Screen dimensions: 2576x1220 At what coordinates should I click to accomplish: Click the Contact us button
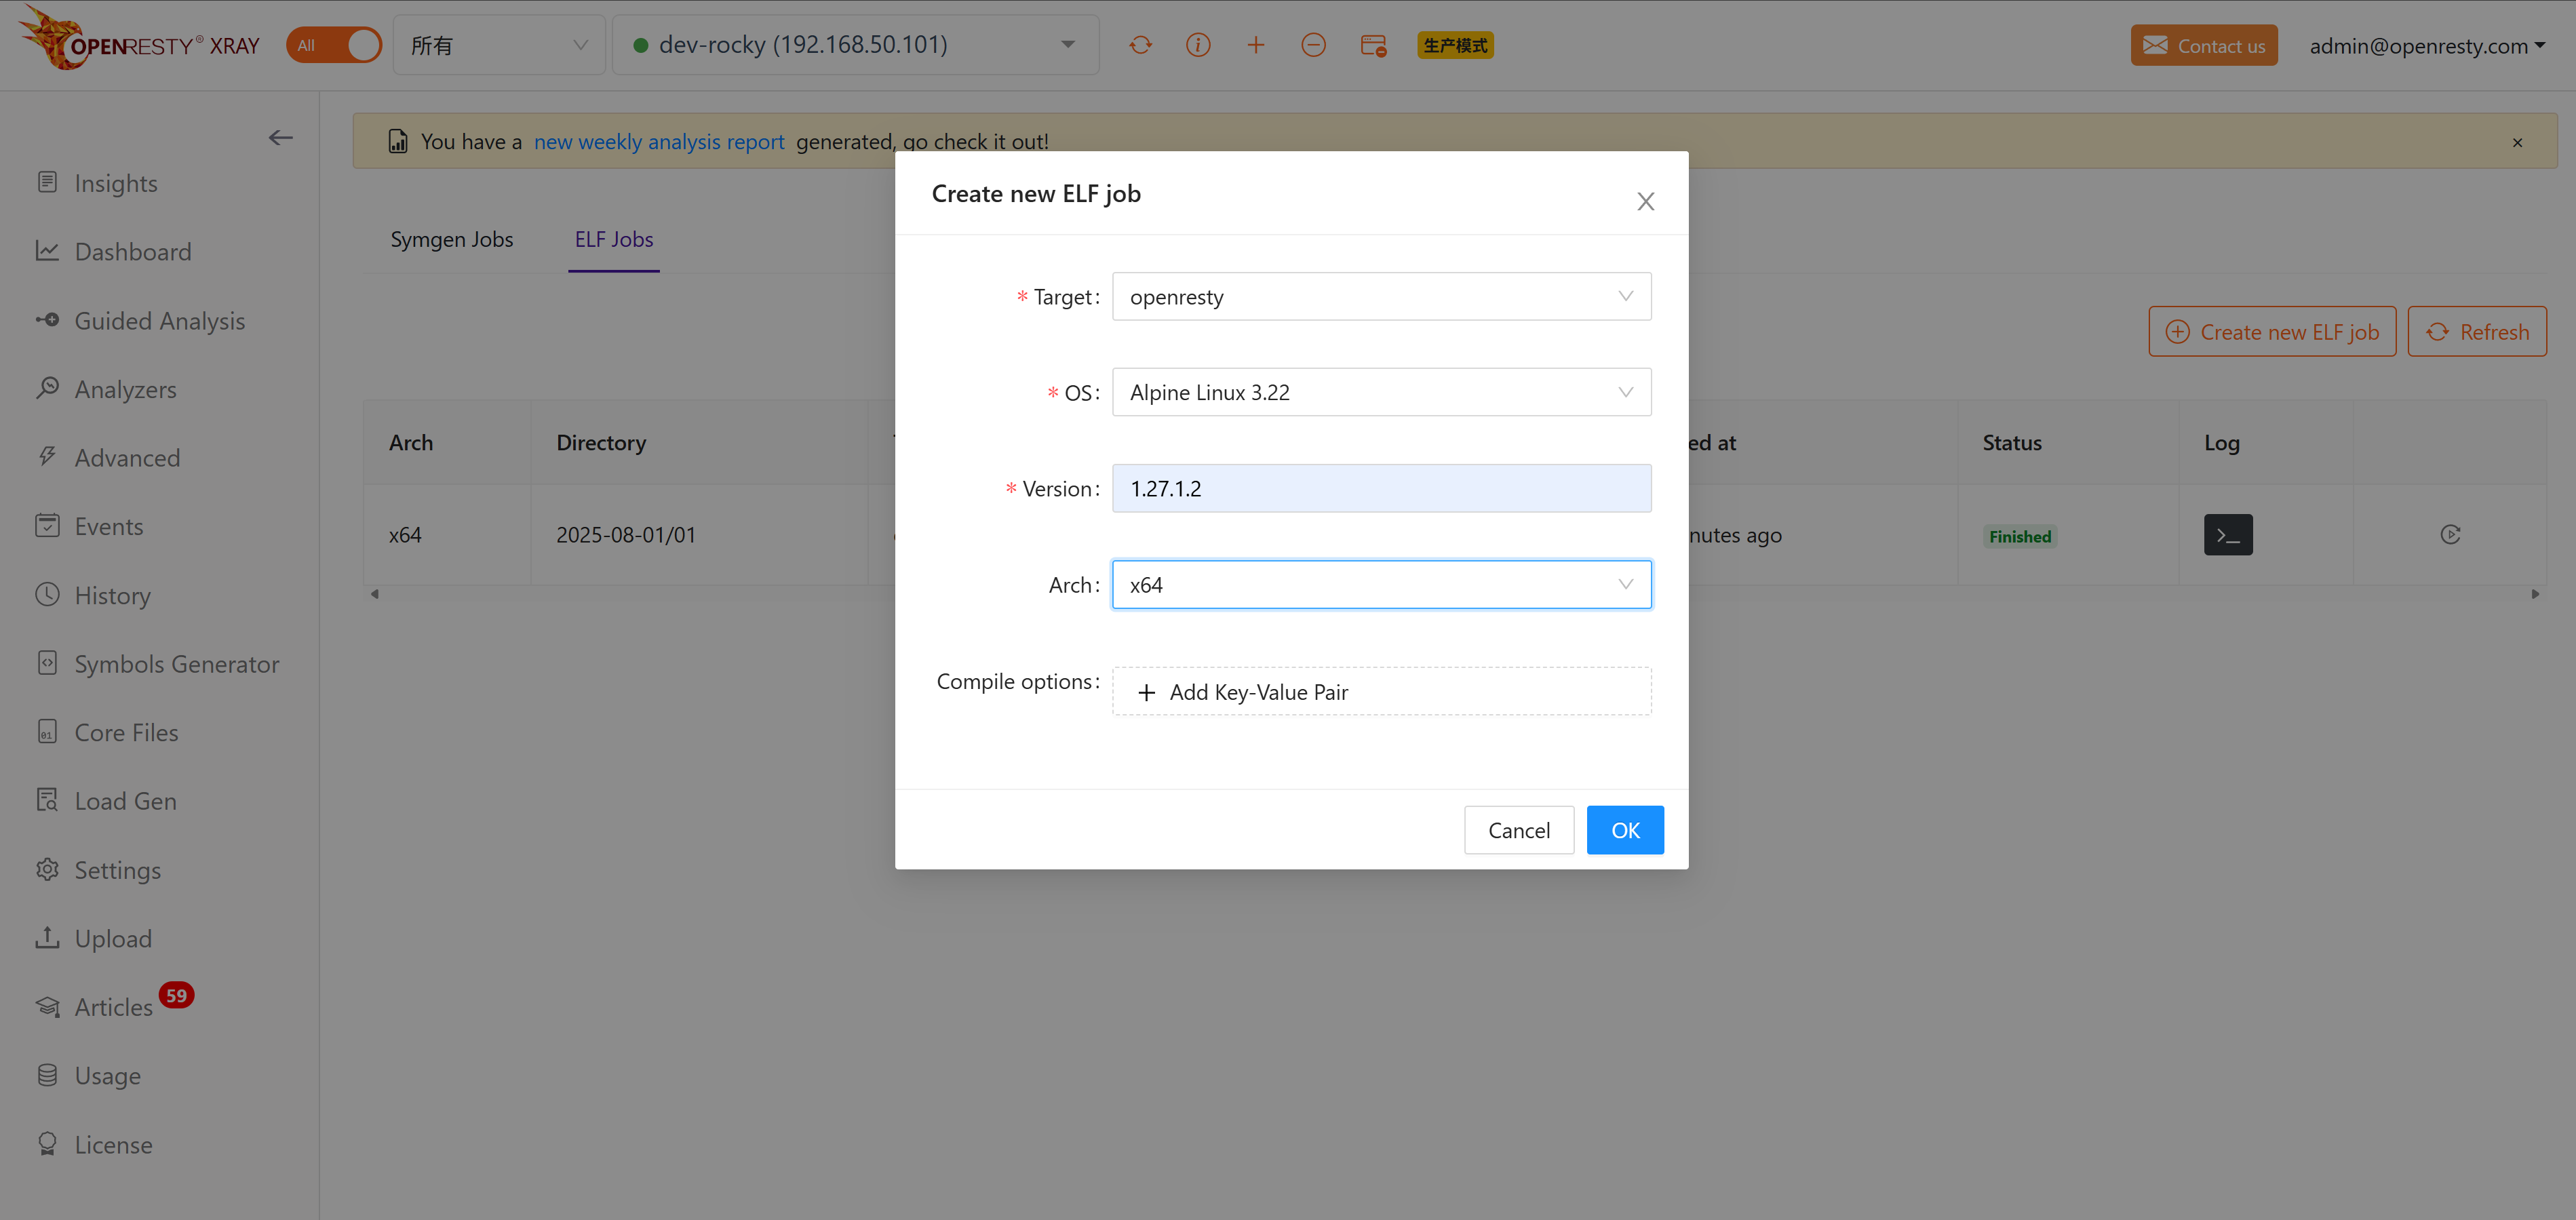pos(2203,45)
